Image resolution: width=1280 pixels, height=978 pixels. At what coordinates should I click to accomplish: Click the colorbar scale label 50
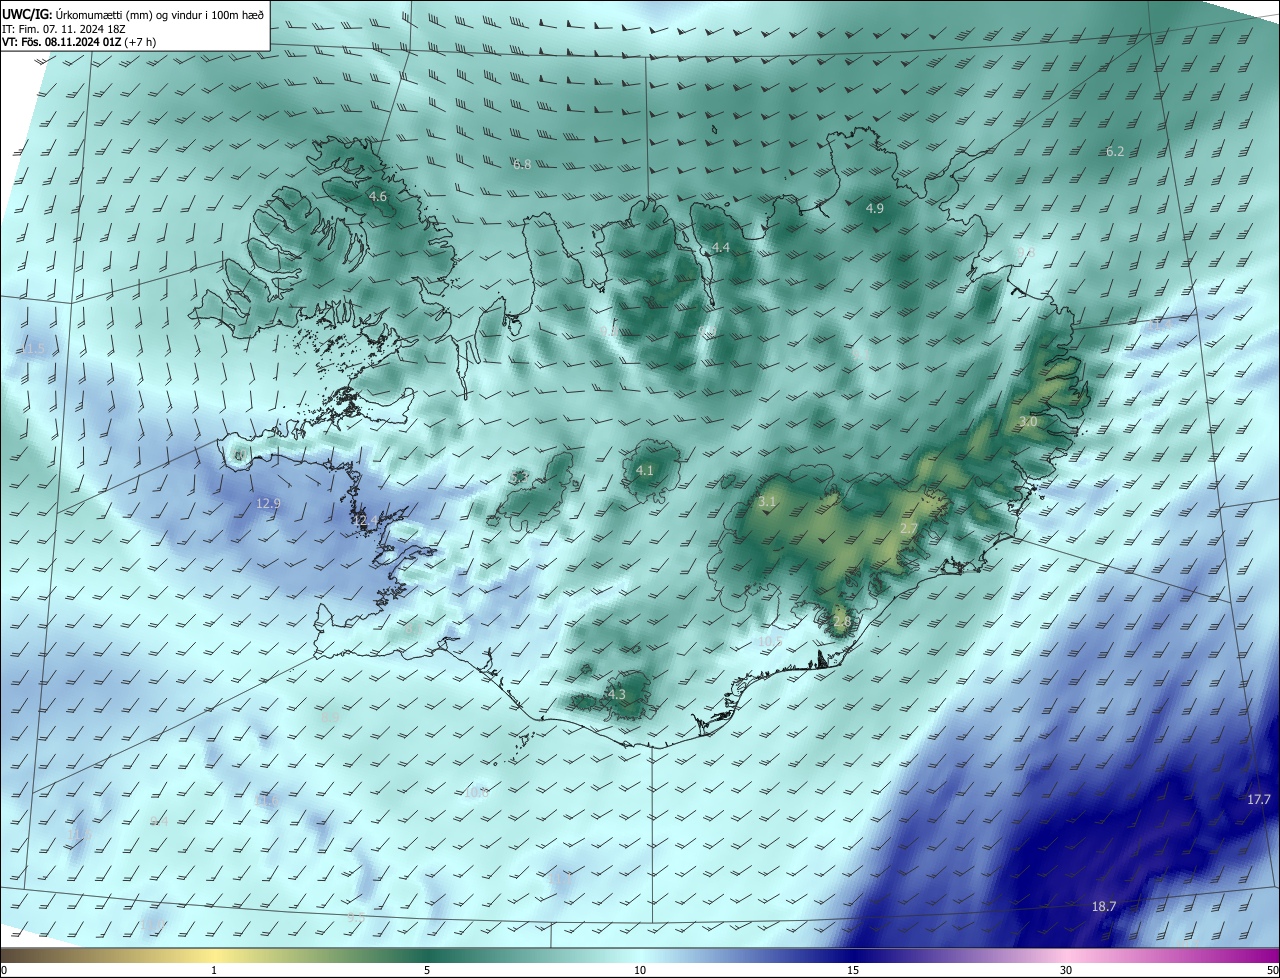click(x=1273, y=970)
